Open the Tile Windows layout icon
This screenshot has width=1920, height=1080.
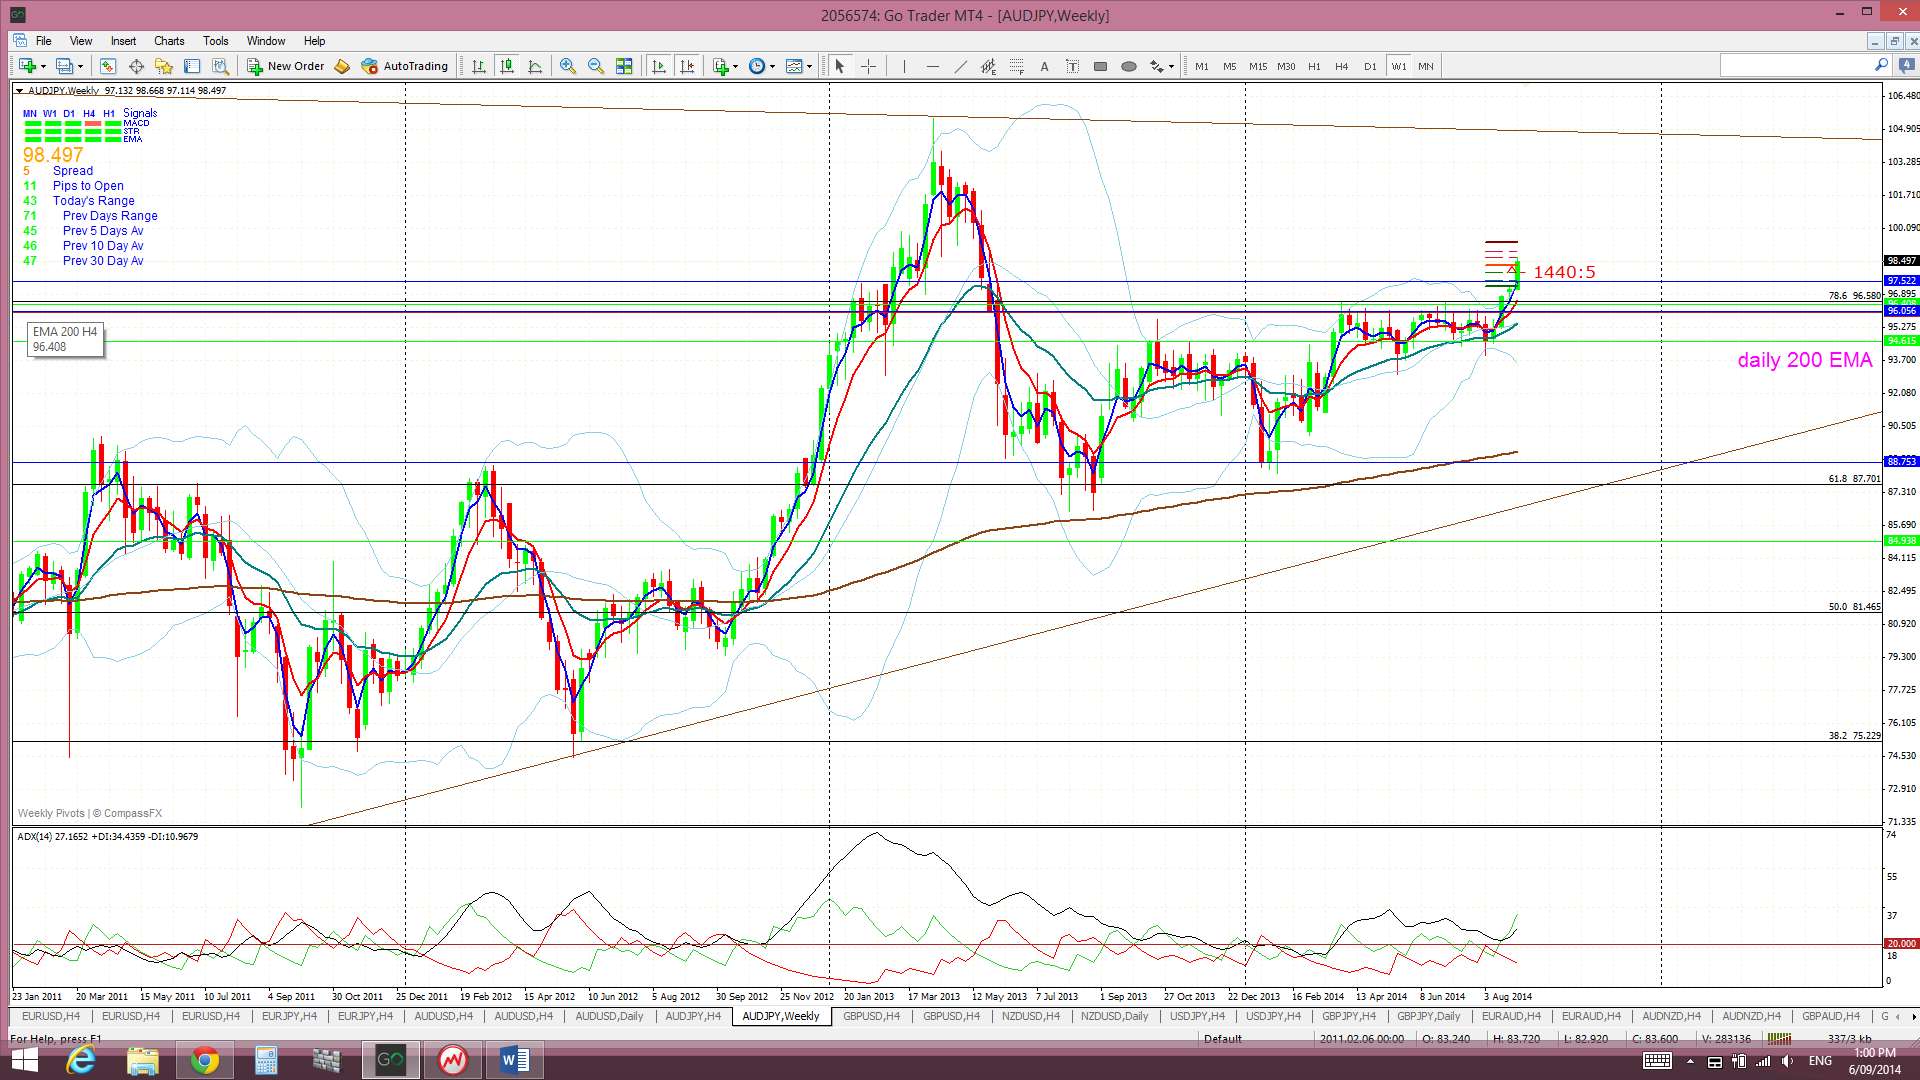point(624,66)
